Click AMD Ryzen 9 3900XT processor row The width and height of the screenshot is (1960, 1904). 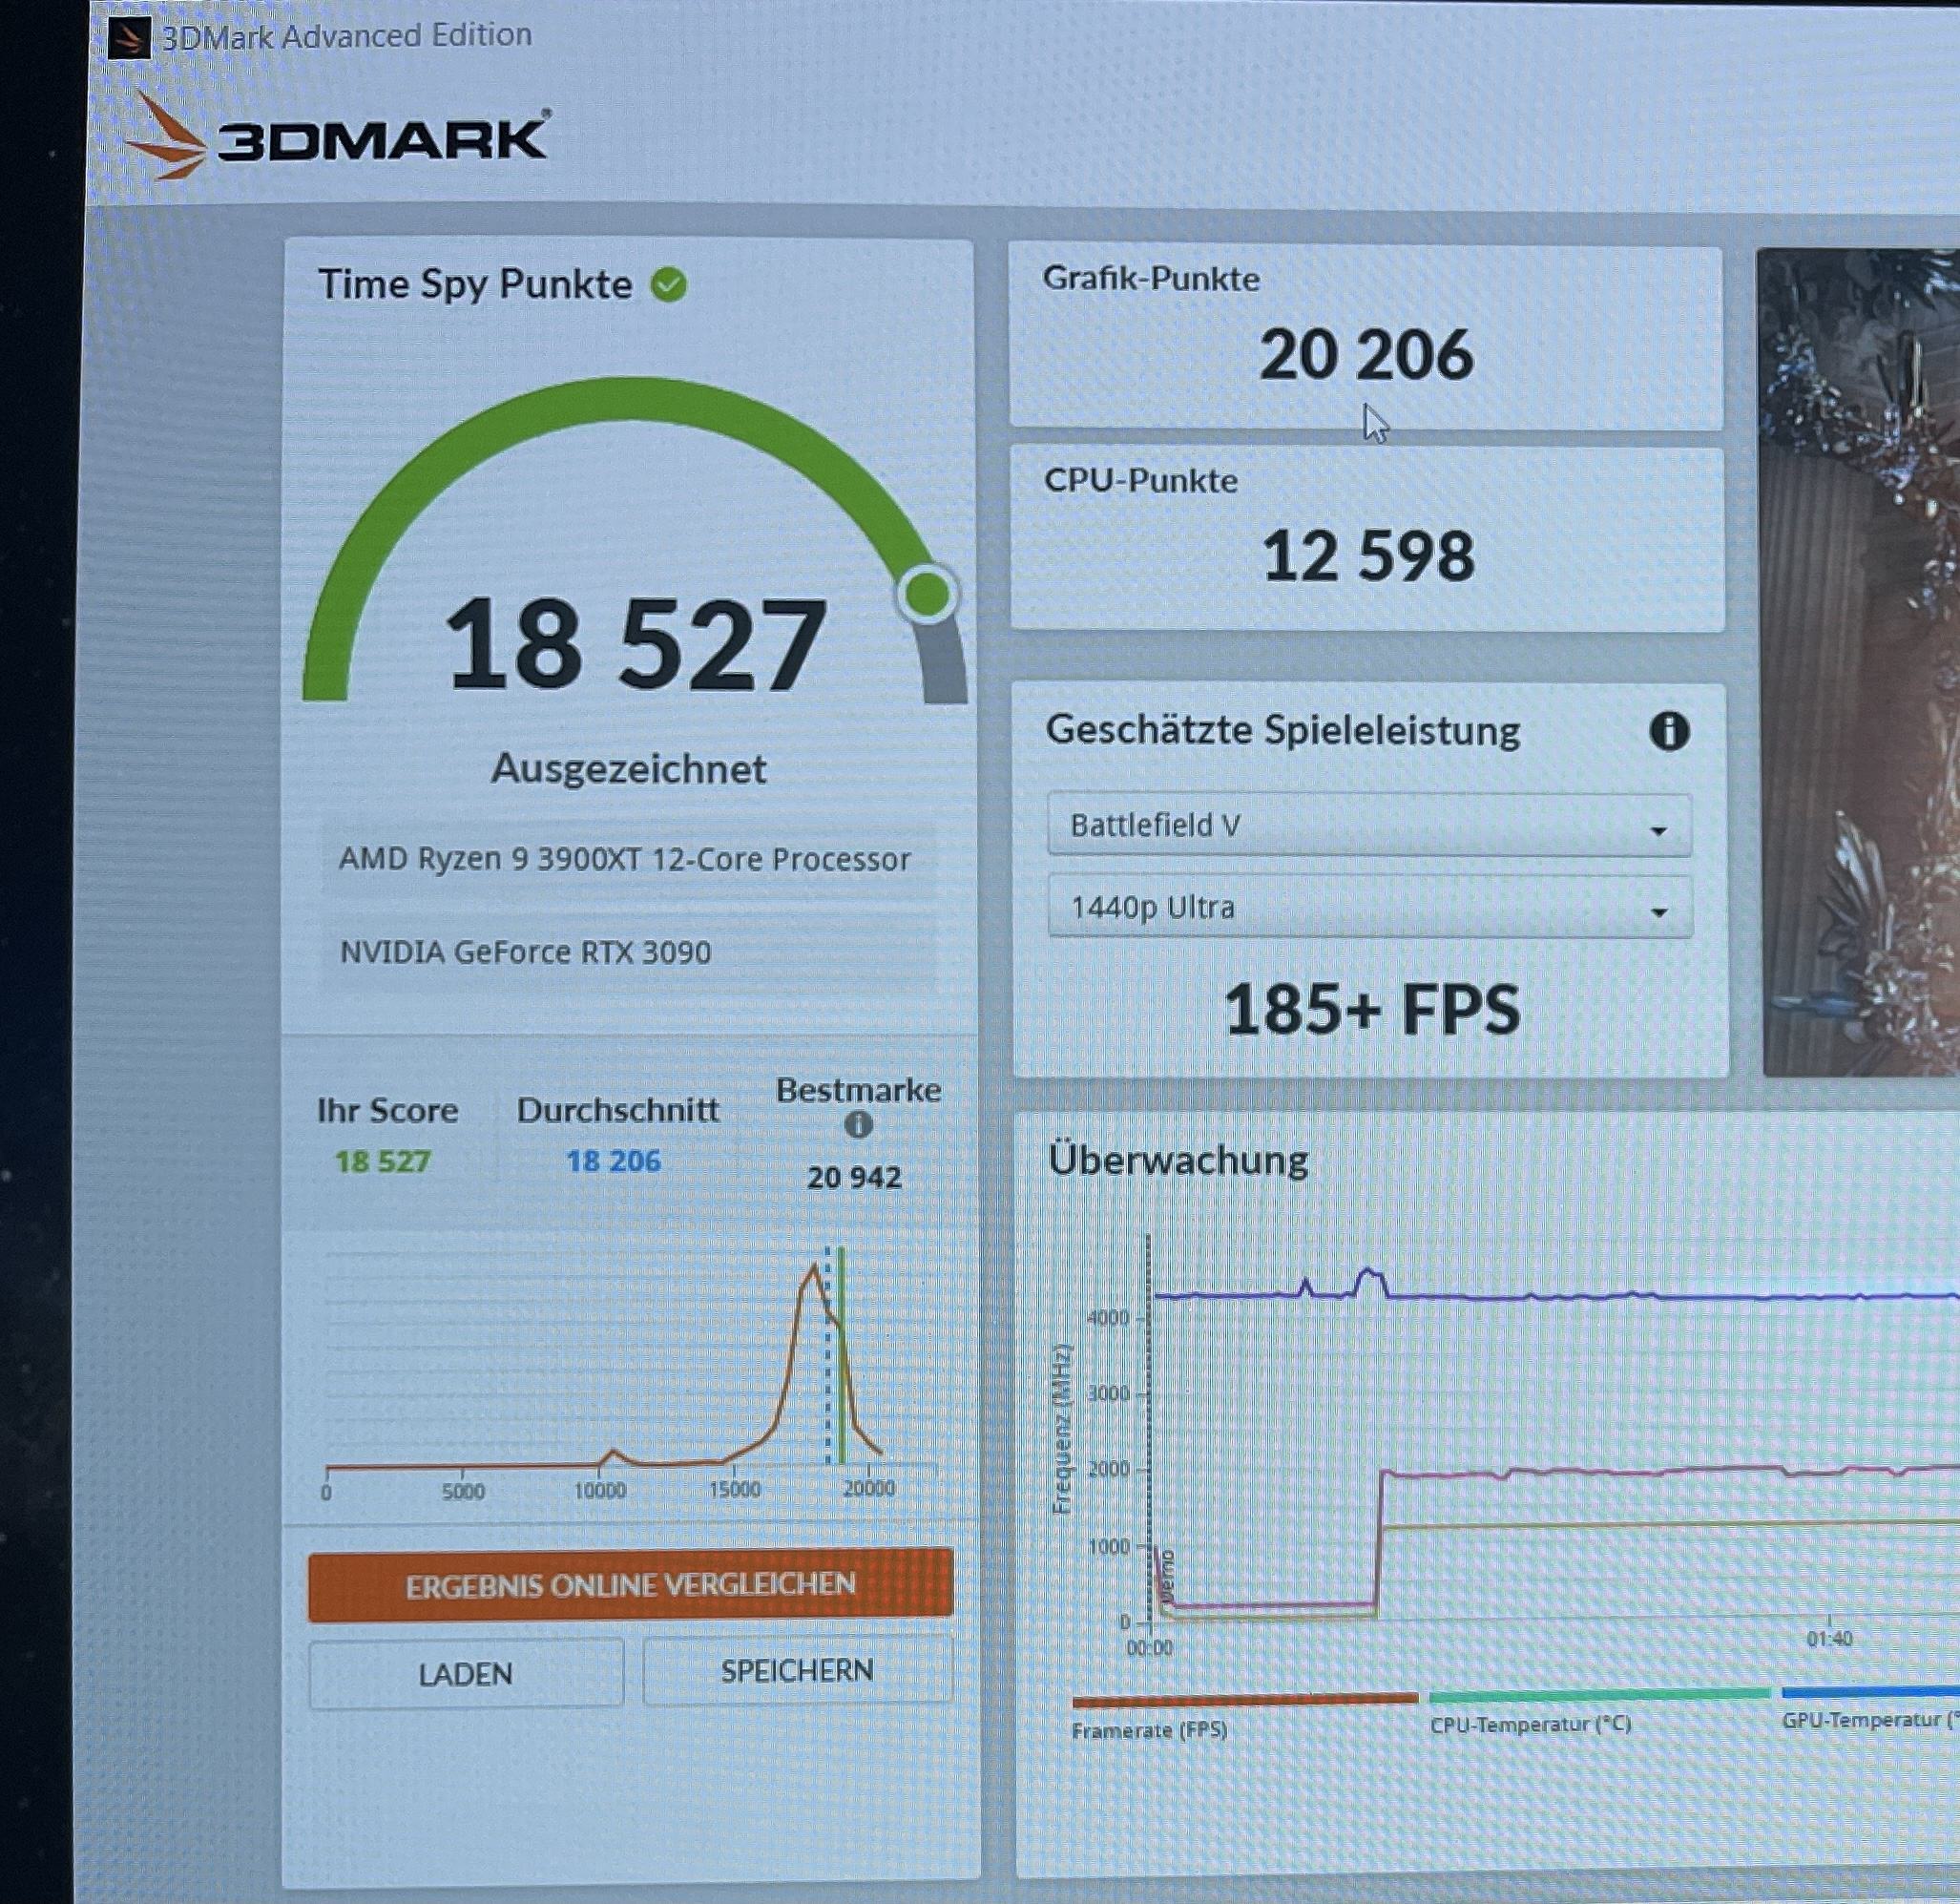627,860
